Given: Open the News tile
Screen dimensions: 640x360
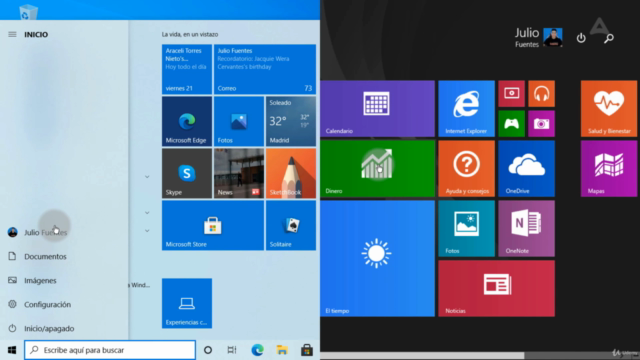Looking at the screenshot, I should [239, 173].
